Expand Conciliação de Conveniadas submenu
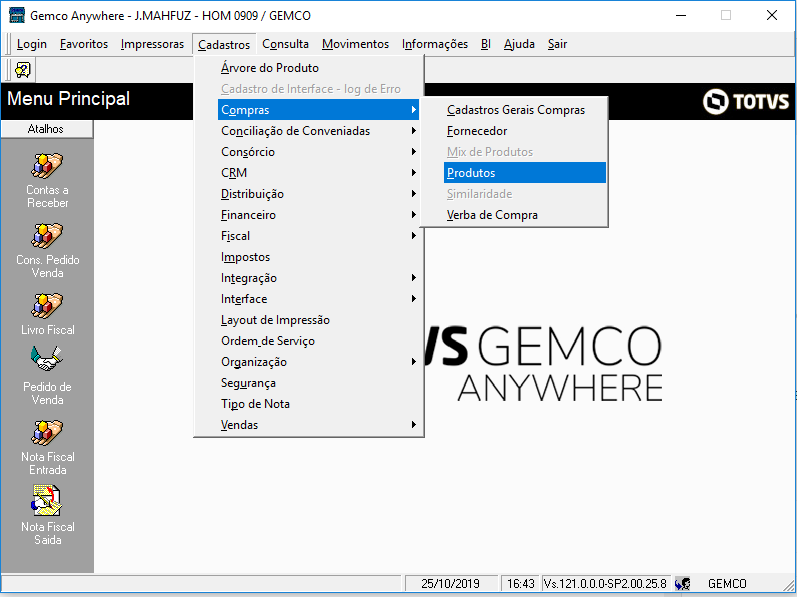Viewport: 797px width, 597px height. (318, 131)
